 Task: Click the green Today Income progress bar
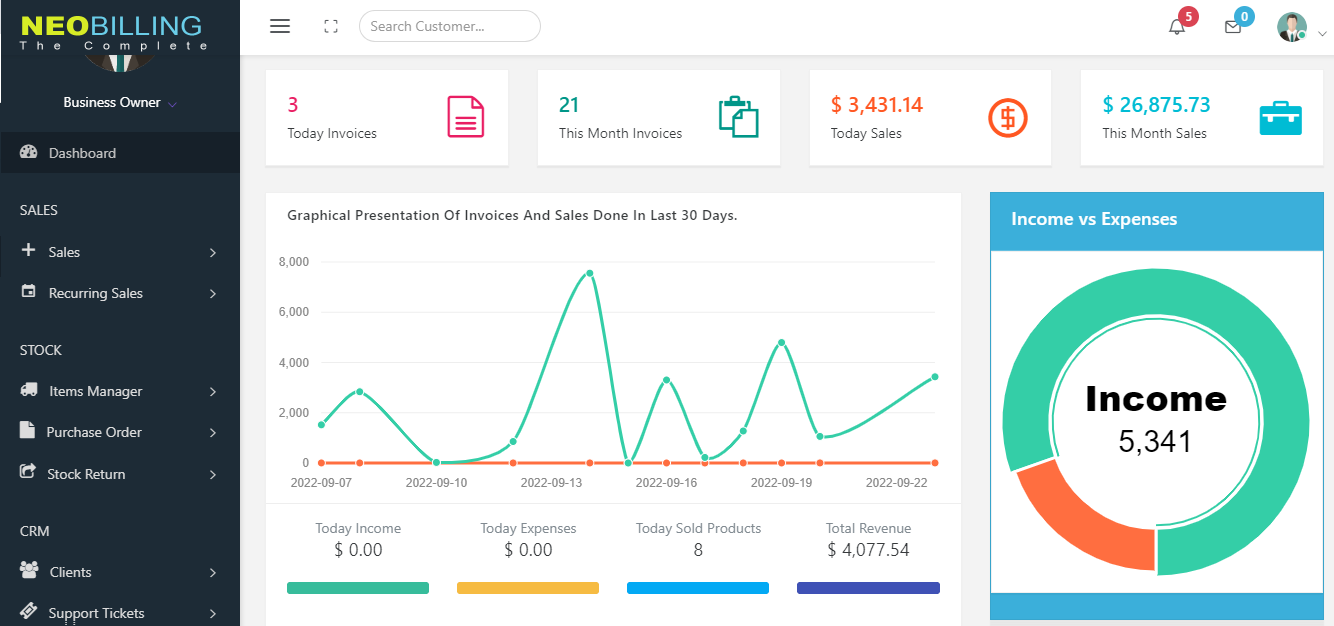coord(357,588)
